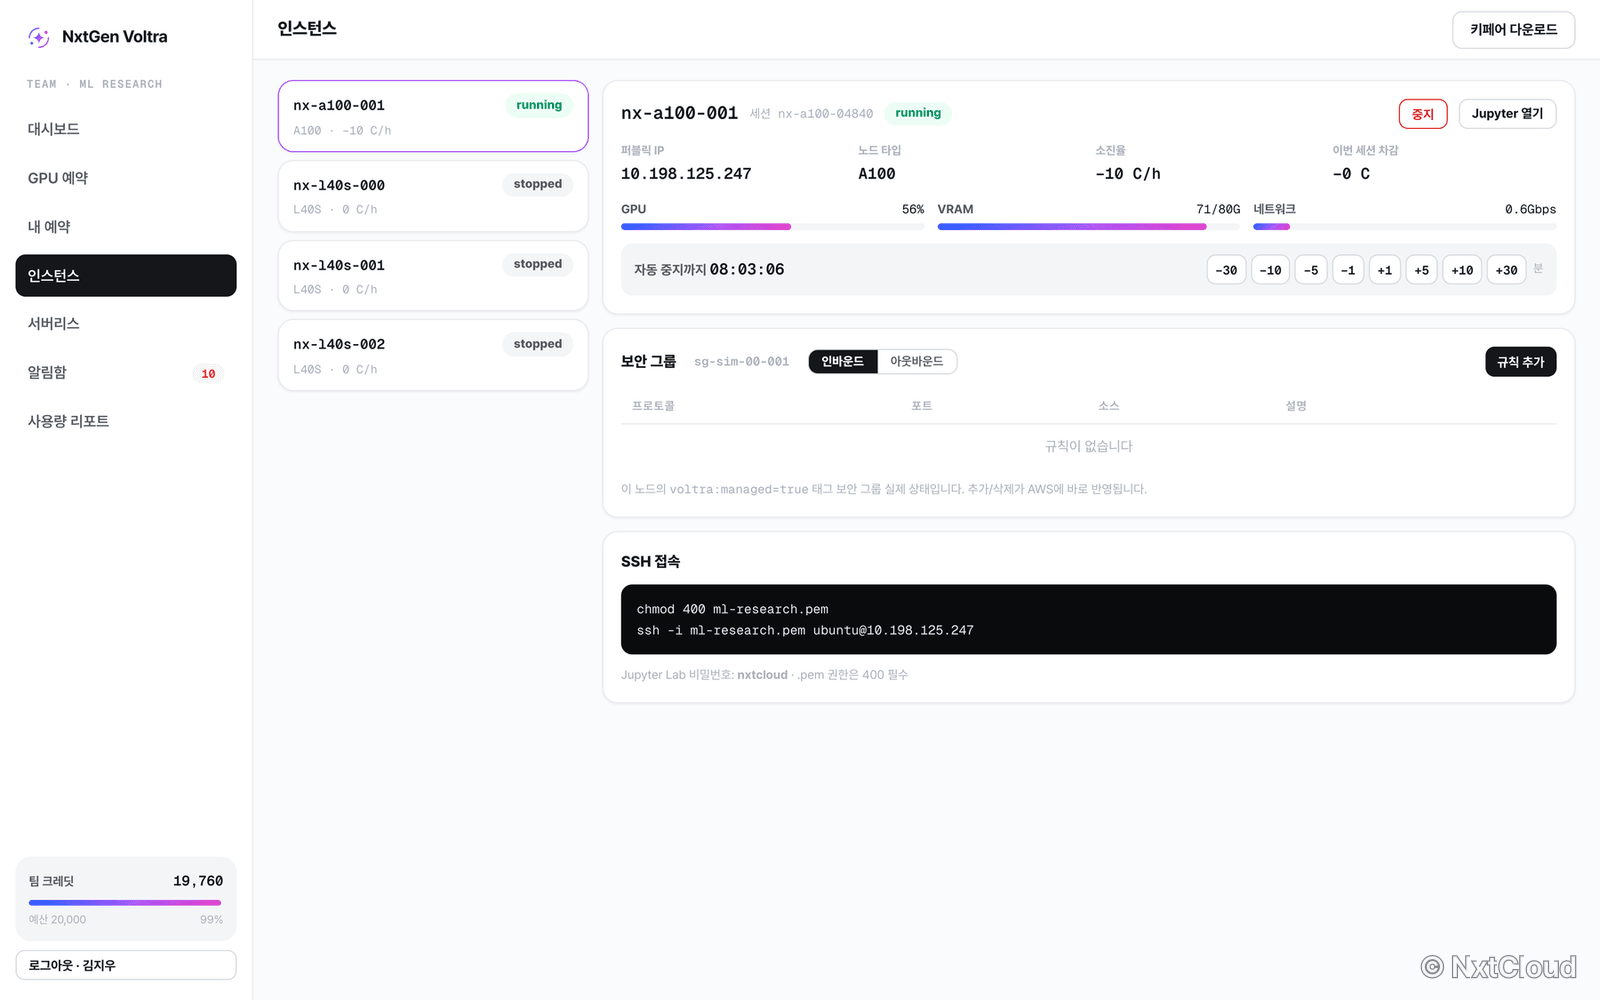The height and width of the screenshot is (1000, 1600).
Task: Click the VRAM usage progress bar
Action: tap(1088, 227)
